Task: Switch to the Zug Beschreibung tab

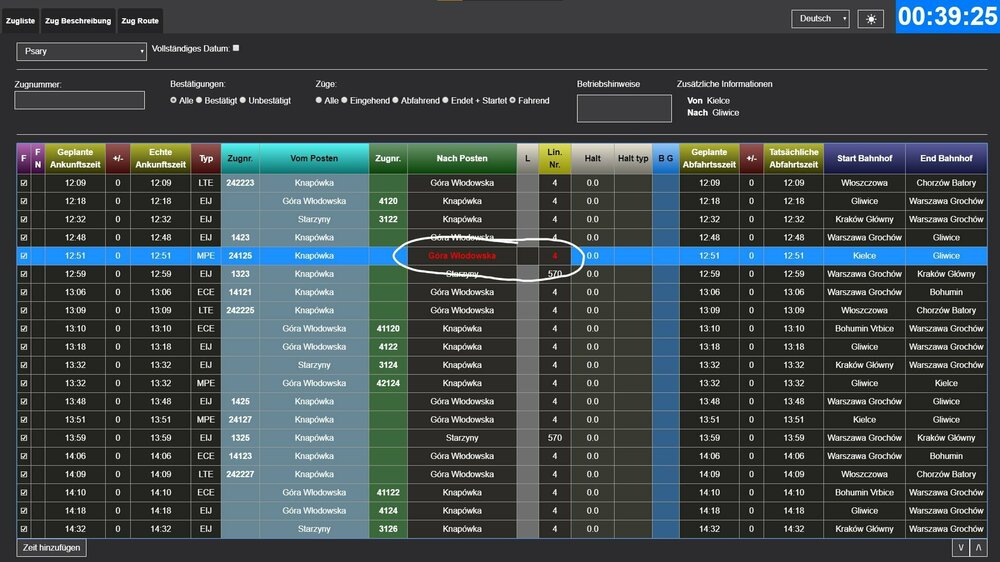Action: click(78, 21)
